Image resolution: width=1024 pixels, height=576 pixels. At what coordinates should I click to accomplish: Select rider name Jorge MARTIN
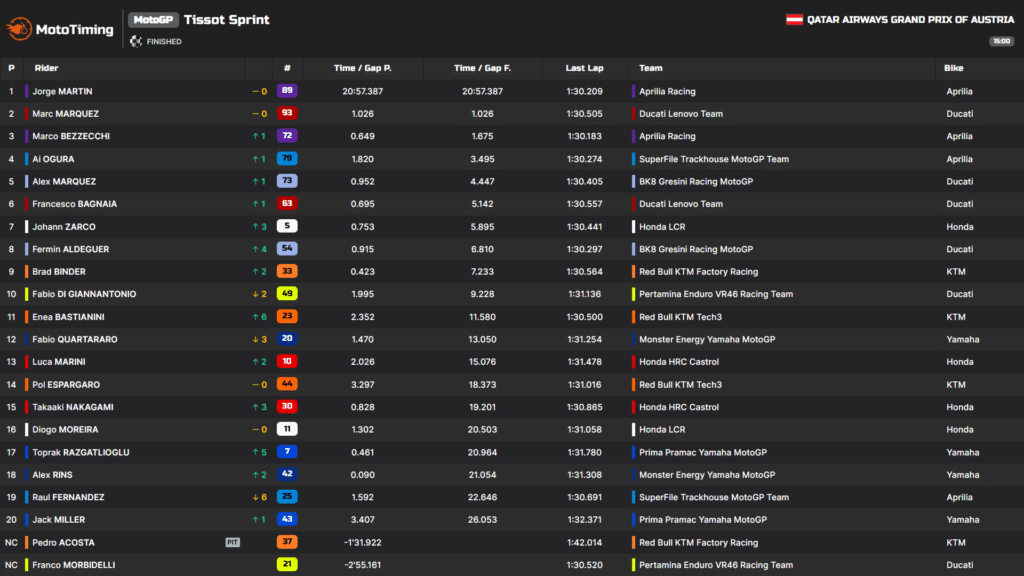pos(62,91)
